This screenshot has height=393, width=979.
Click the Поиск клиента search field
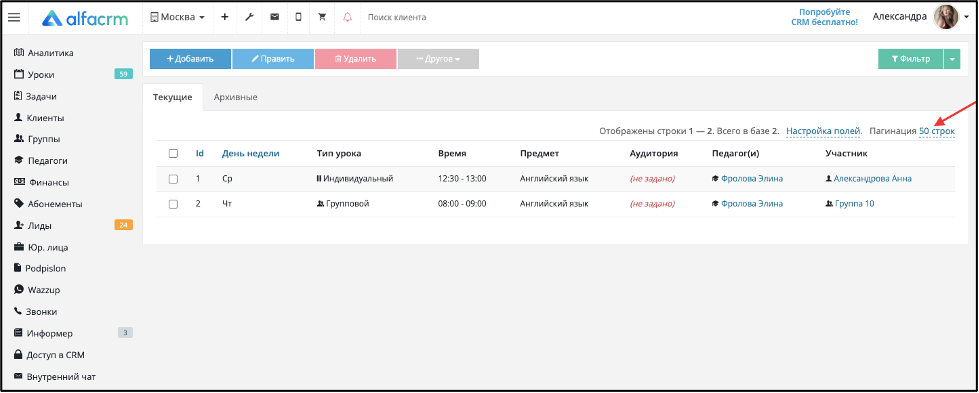[437, 17]
